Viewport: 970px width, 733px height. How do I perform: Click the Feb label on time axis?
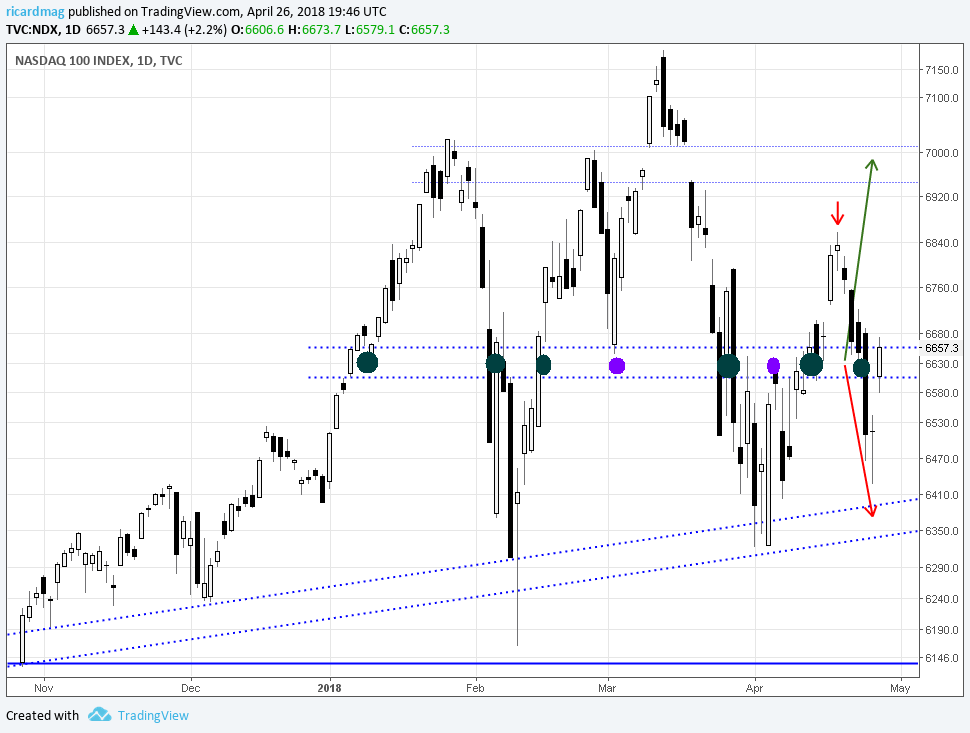(475, 688)
